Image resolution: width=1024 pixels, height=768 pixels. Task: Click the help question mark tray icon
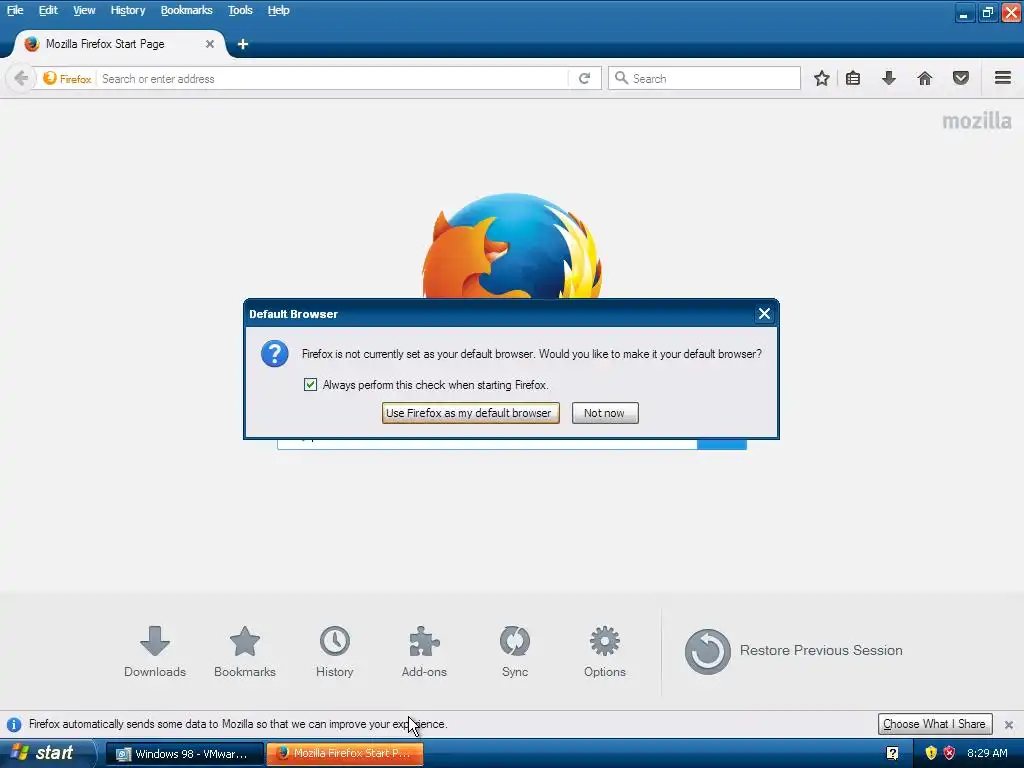pos(892,753)
